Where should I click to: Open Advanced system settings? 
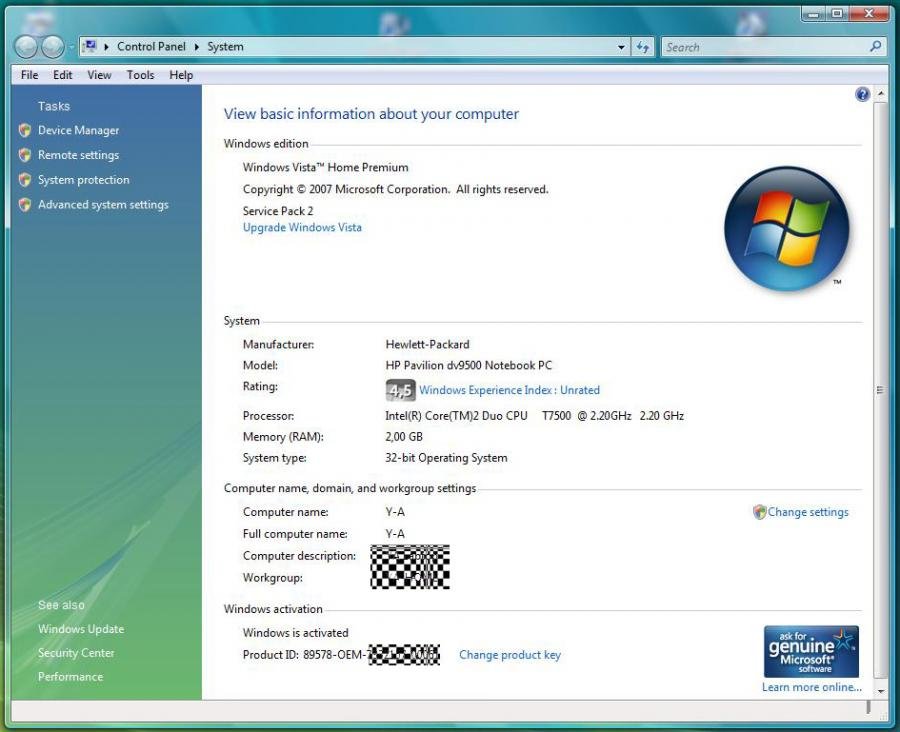pos(103,205)
